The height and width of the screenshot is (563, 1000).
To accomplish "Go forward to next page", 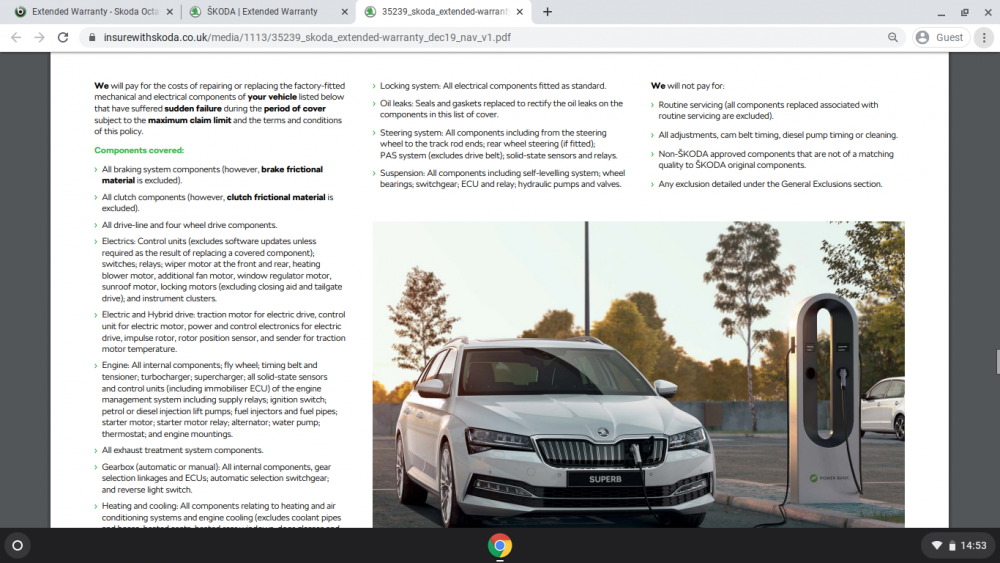I will (x=40, y=38).
